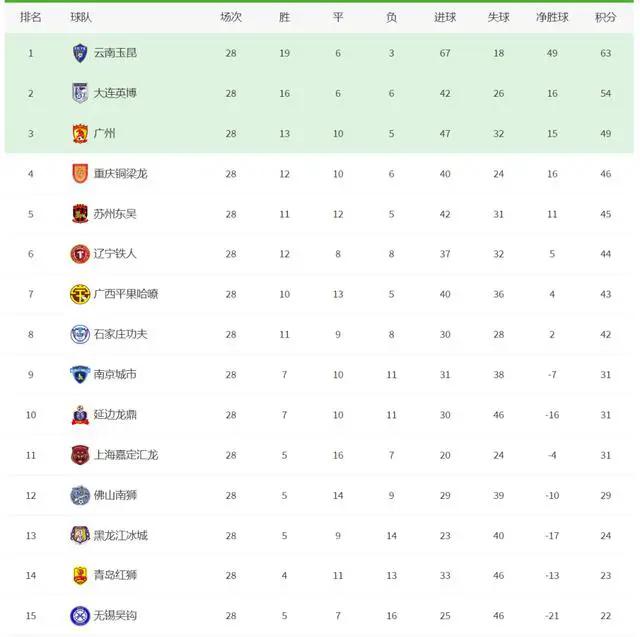The width and height of the screenshot is (640, 637).
Task: Click the 上海嘉定汇龙 team name
Action: 126,455
